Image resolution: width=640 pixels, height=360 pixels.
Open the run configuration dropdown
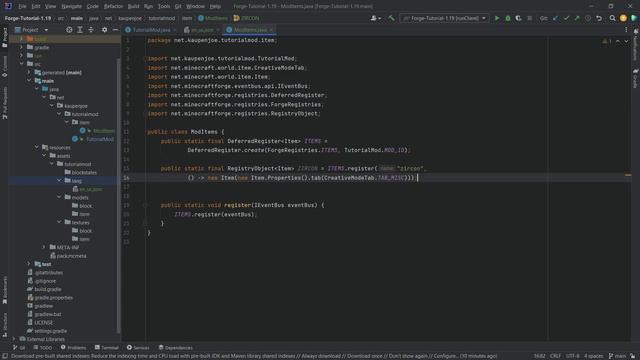pyautogui.click(x=444, y=18)
